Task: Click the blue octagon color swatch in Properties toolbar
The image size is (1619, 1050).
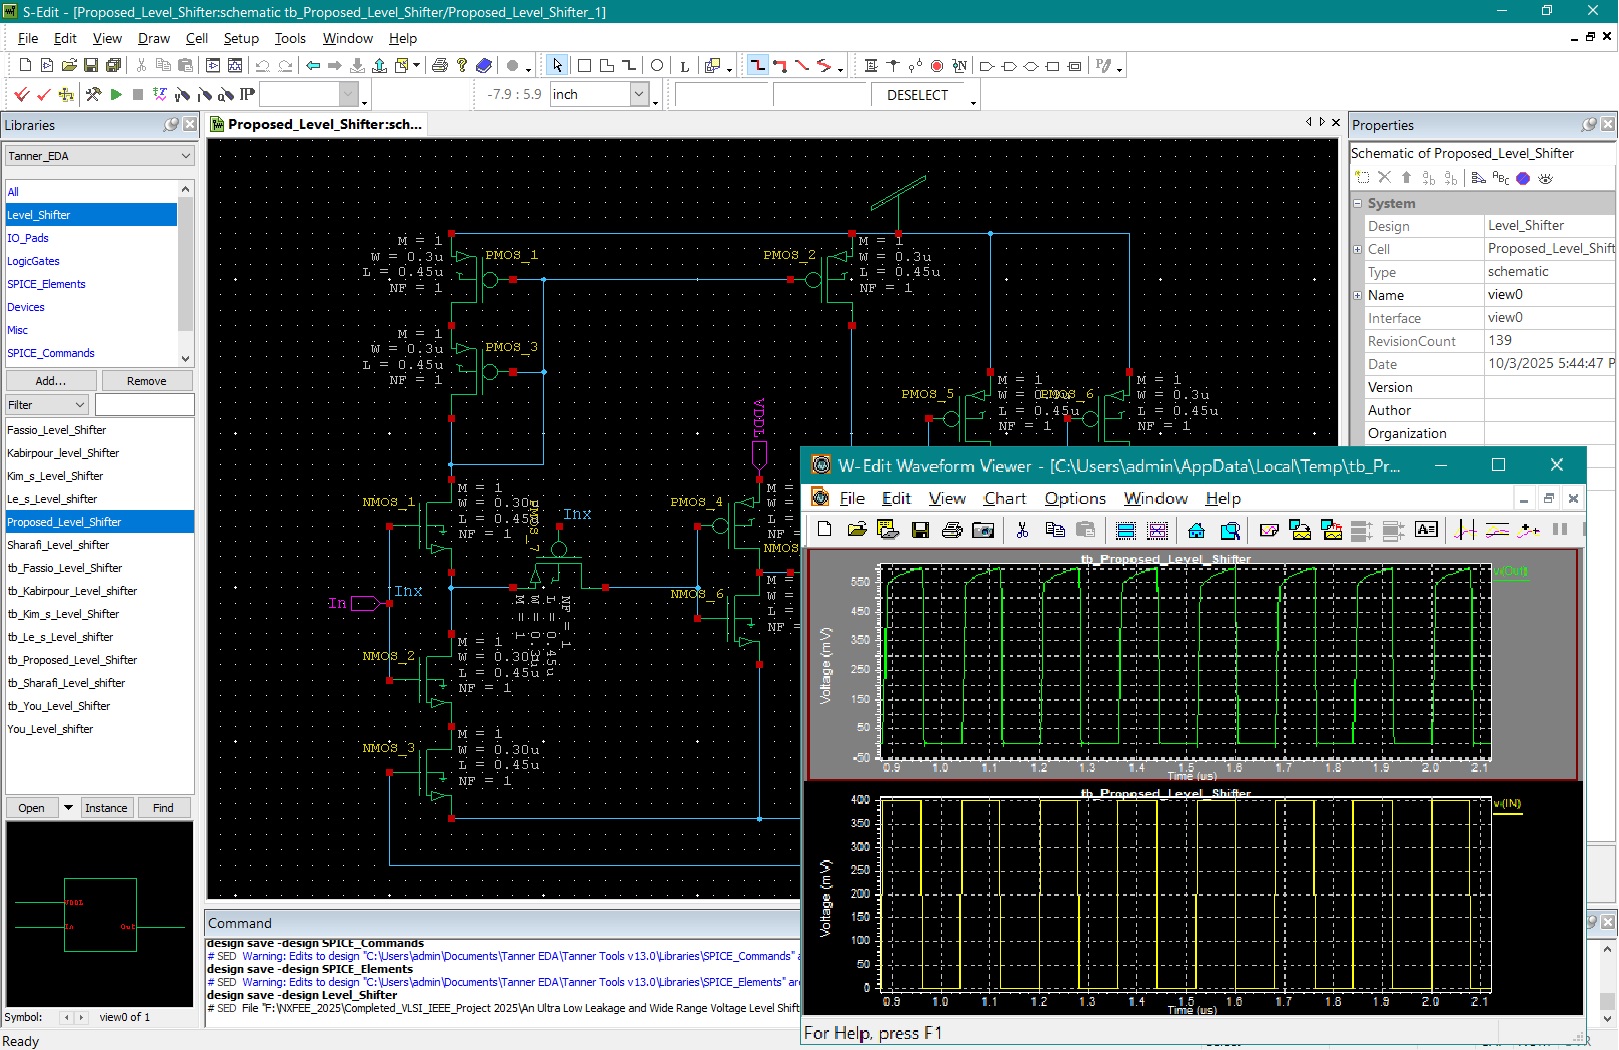Action: [1523, 178]
